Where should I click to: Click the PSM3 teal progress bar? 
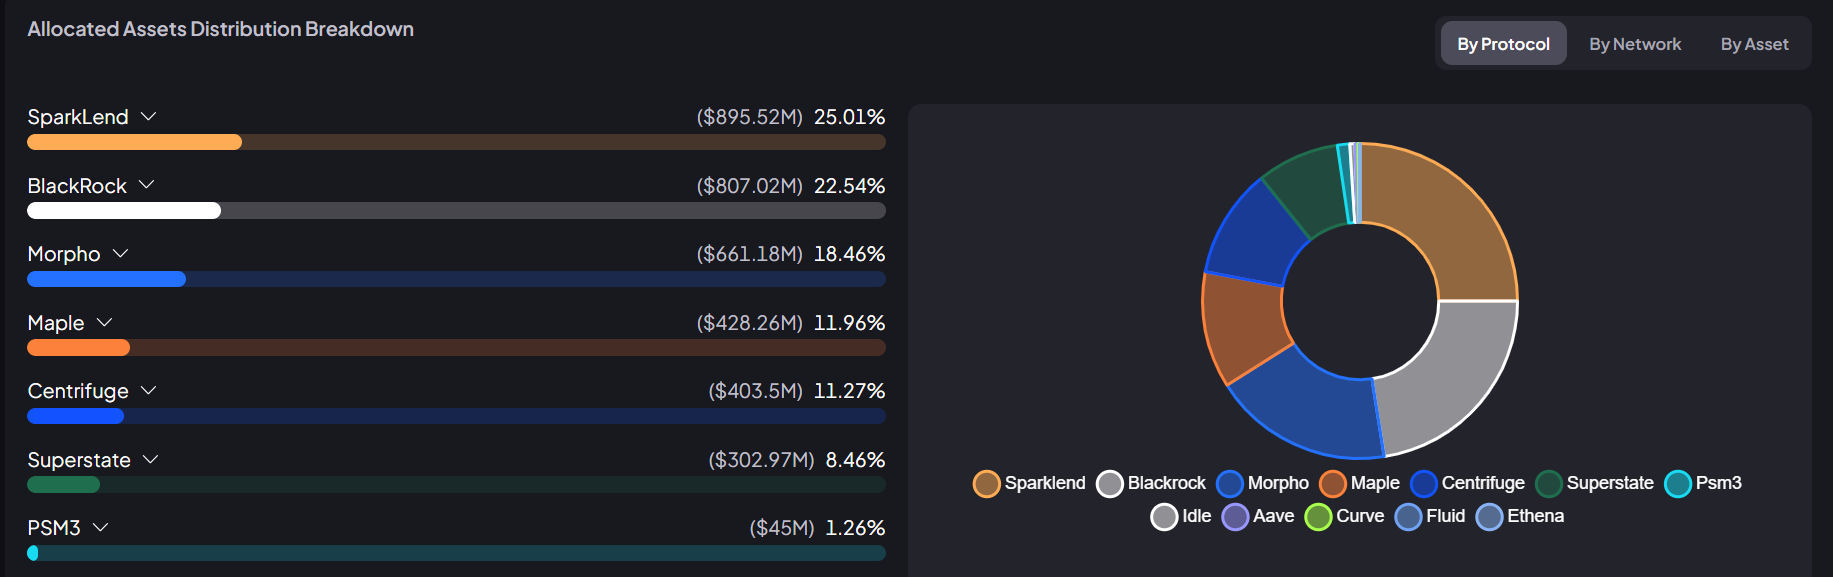33,553
